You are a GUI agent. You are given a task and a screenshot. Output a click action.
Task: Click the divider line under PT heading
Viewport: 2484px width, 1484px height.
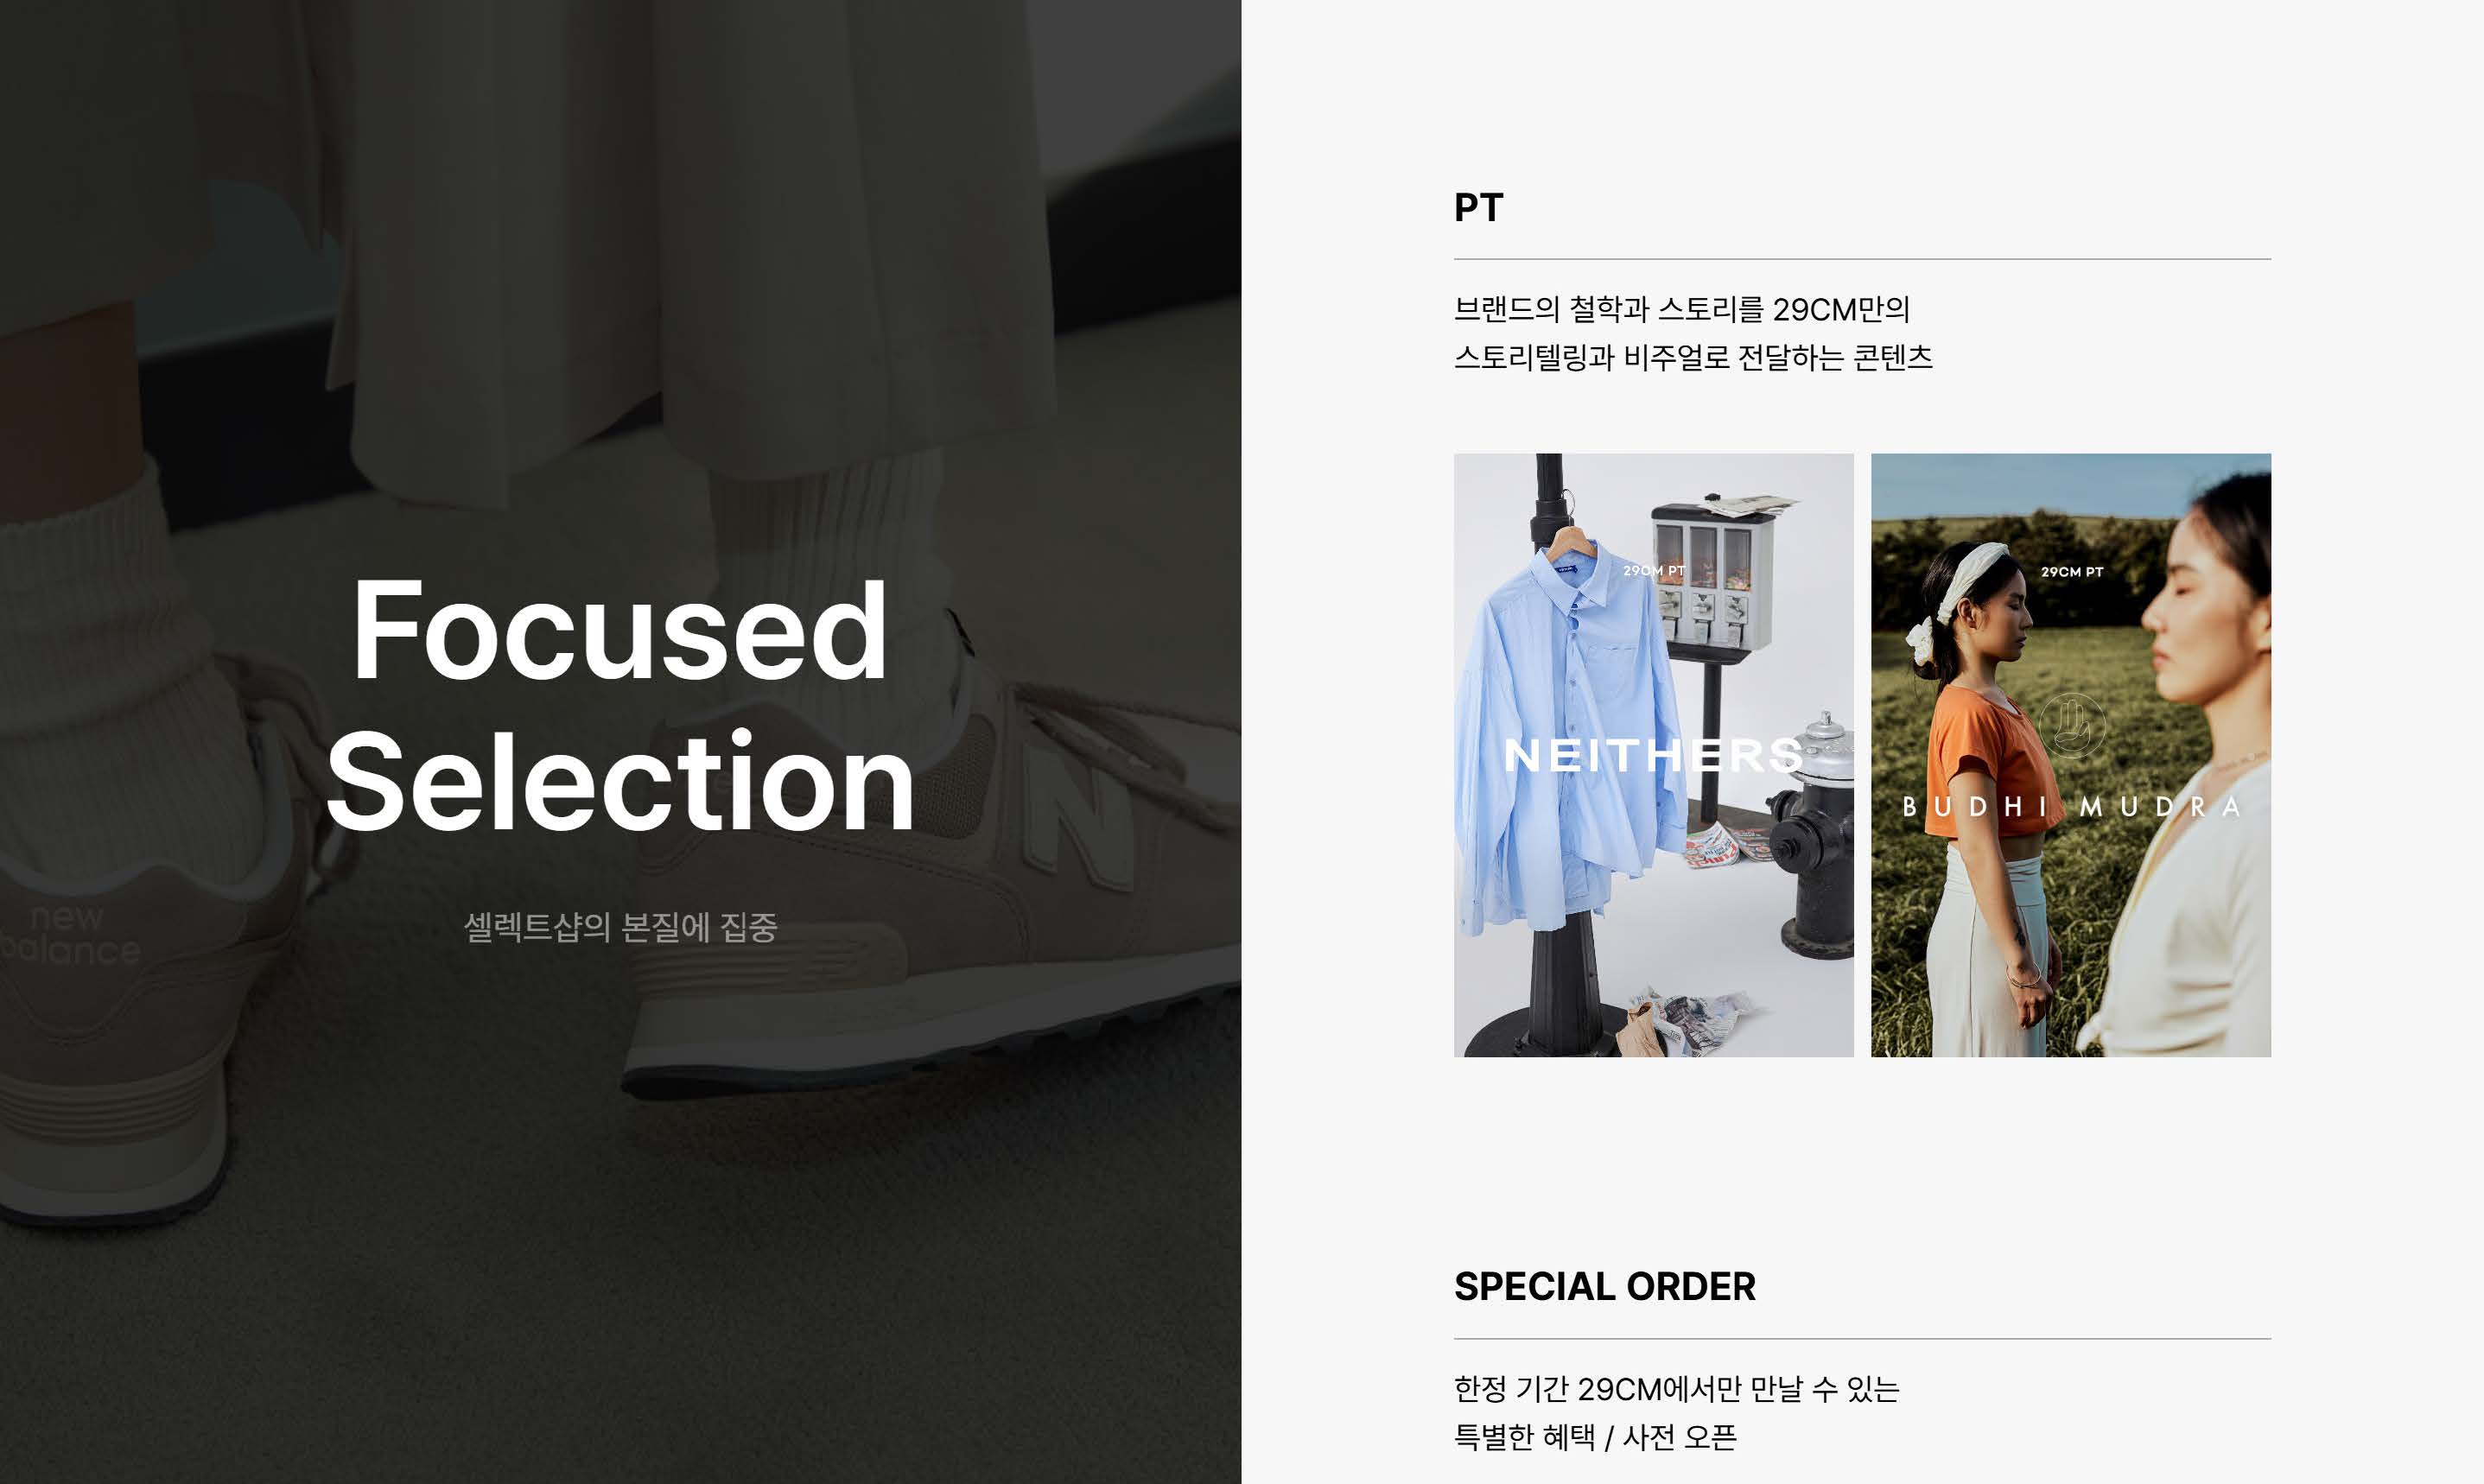point(1862,259)
